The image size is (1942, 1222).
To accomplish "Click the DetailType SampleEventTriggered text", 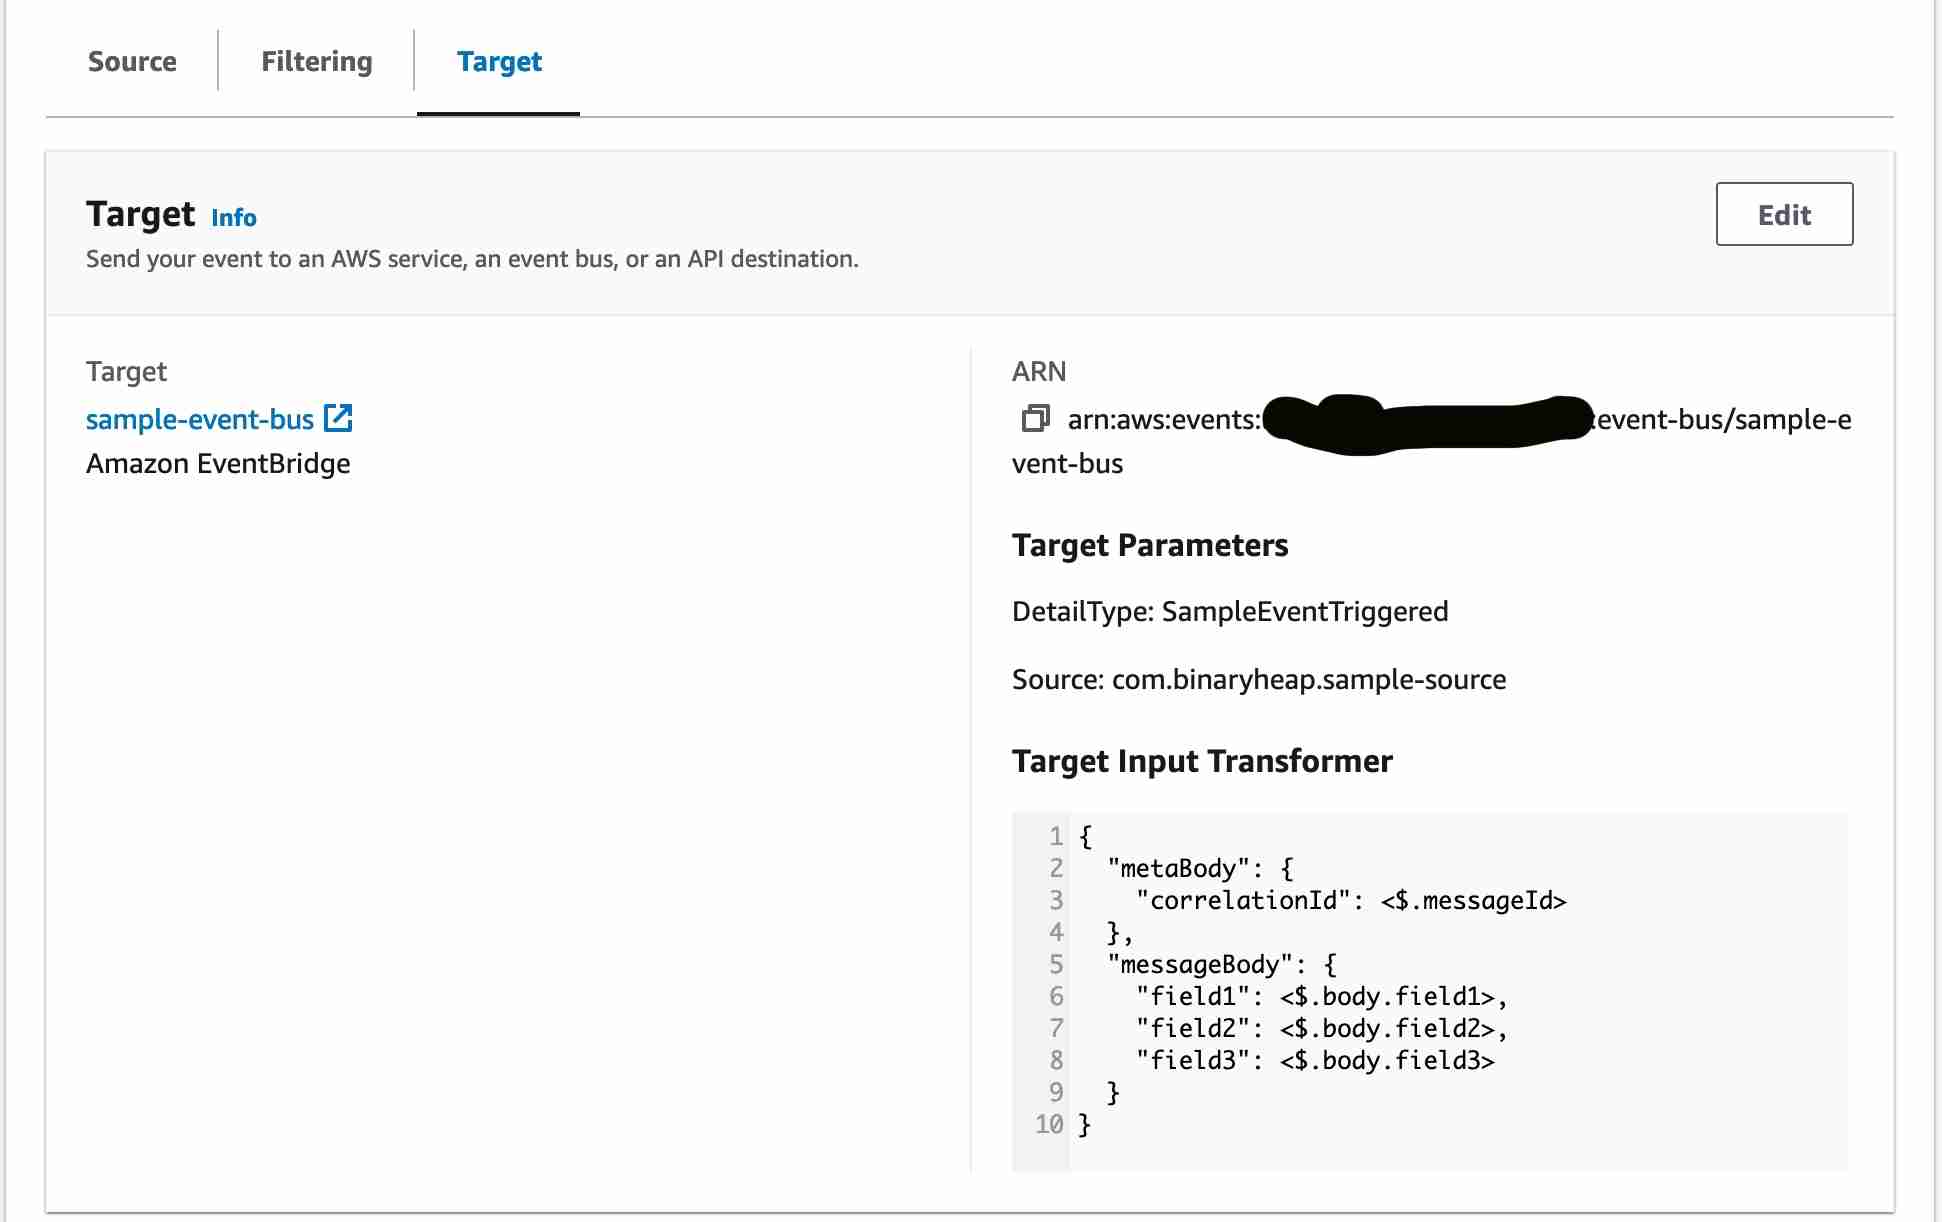I will (1229, 612).
